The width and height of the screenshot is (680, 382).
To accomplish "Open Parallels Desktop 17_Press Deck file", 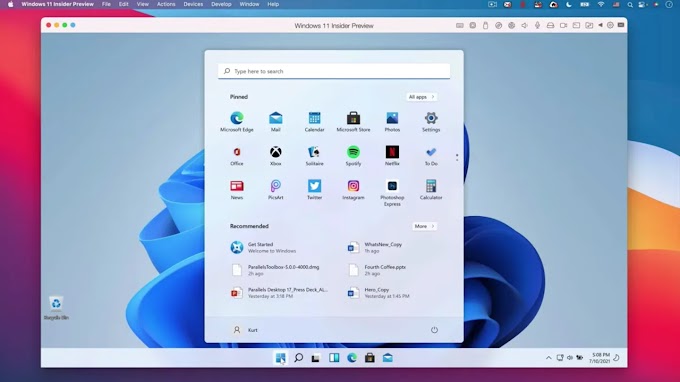I will coord(279,293).
